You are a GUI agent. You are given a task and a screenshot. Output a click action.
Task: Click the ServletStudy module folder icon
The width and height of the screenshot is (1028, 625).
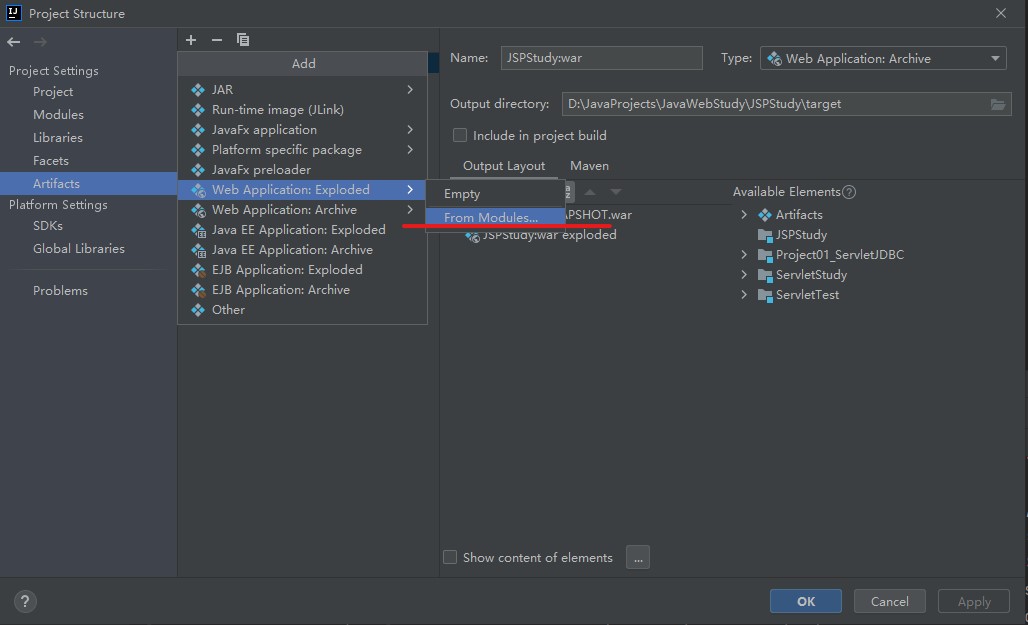pyautogui.click(x=765, y=275)
